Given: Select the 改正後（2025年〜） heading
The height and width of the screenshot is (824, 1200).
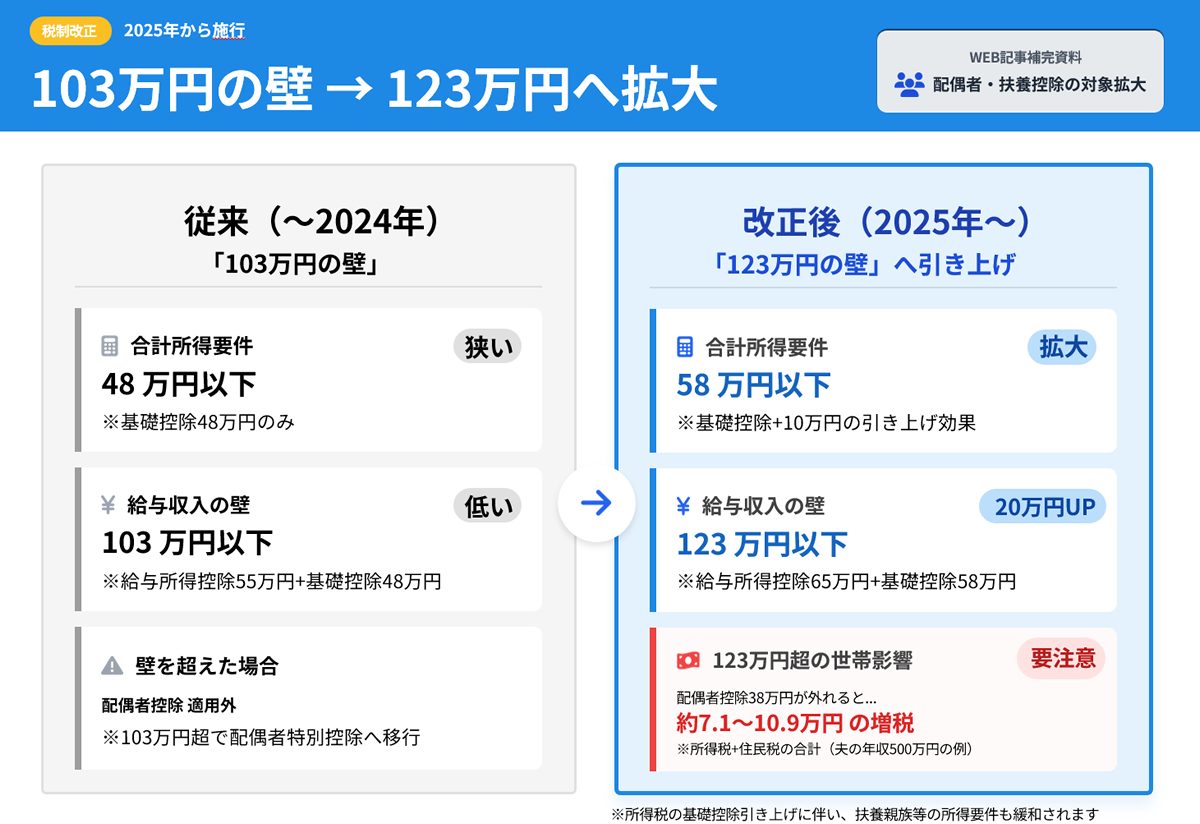Looking at the screenshot, I should pos(883,222).
